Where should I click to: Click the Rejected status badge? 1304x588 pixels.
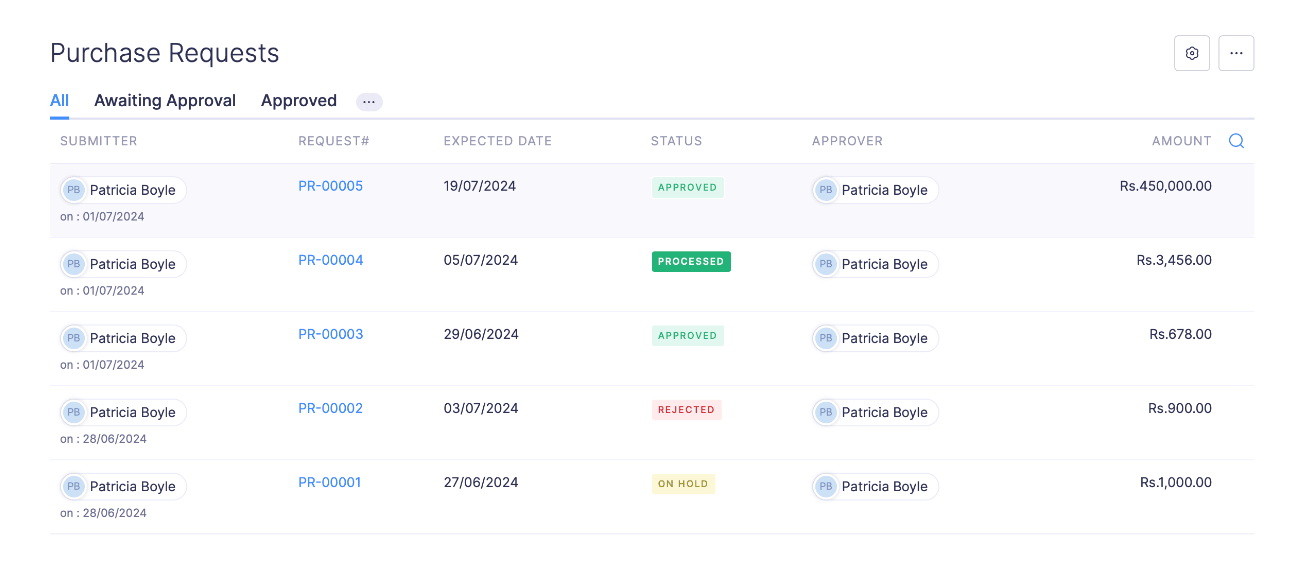click(x=686, y=410)
